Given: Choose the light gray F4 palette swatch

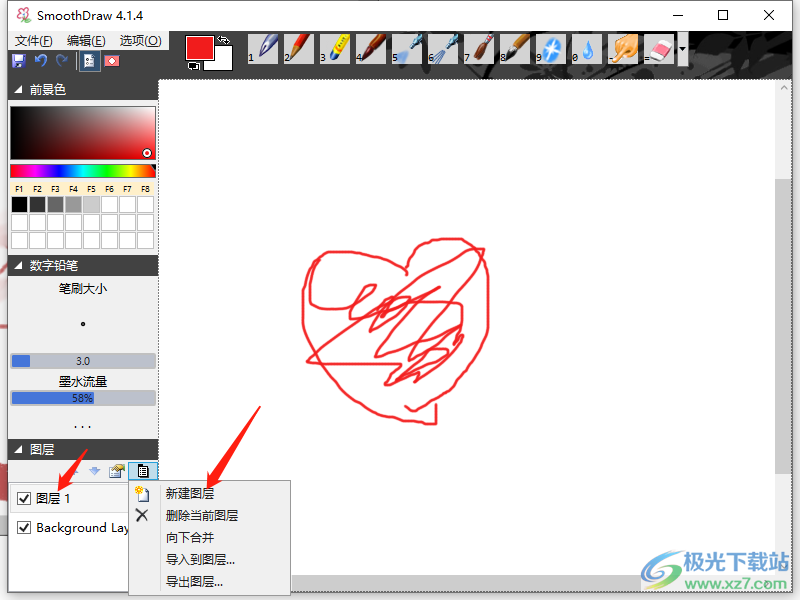Looking at the screenshot, I should pos(73,205).
